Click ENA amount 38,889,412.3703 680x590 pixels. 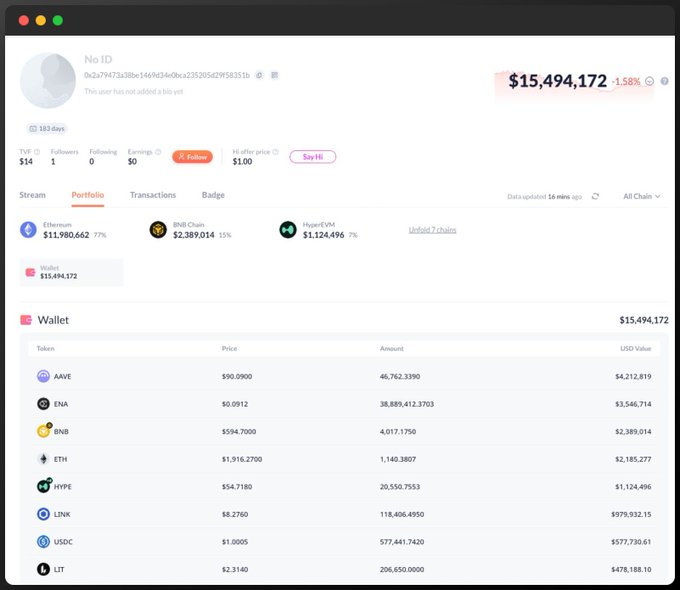tap(407, 404)
